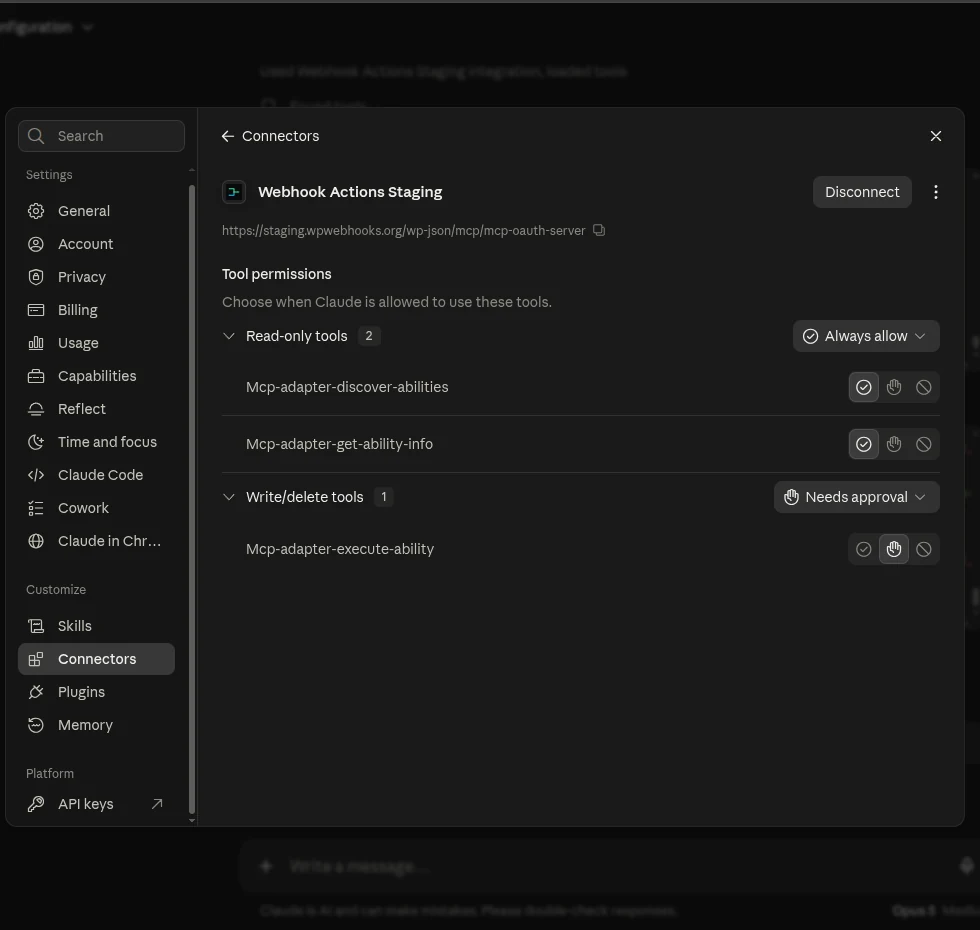Click the read-only tools count badge 2
Image resolution: width=980 pixels, height=930 pixels.
click(x=369, y=336)
